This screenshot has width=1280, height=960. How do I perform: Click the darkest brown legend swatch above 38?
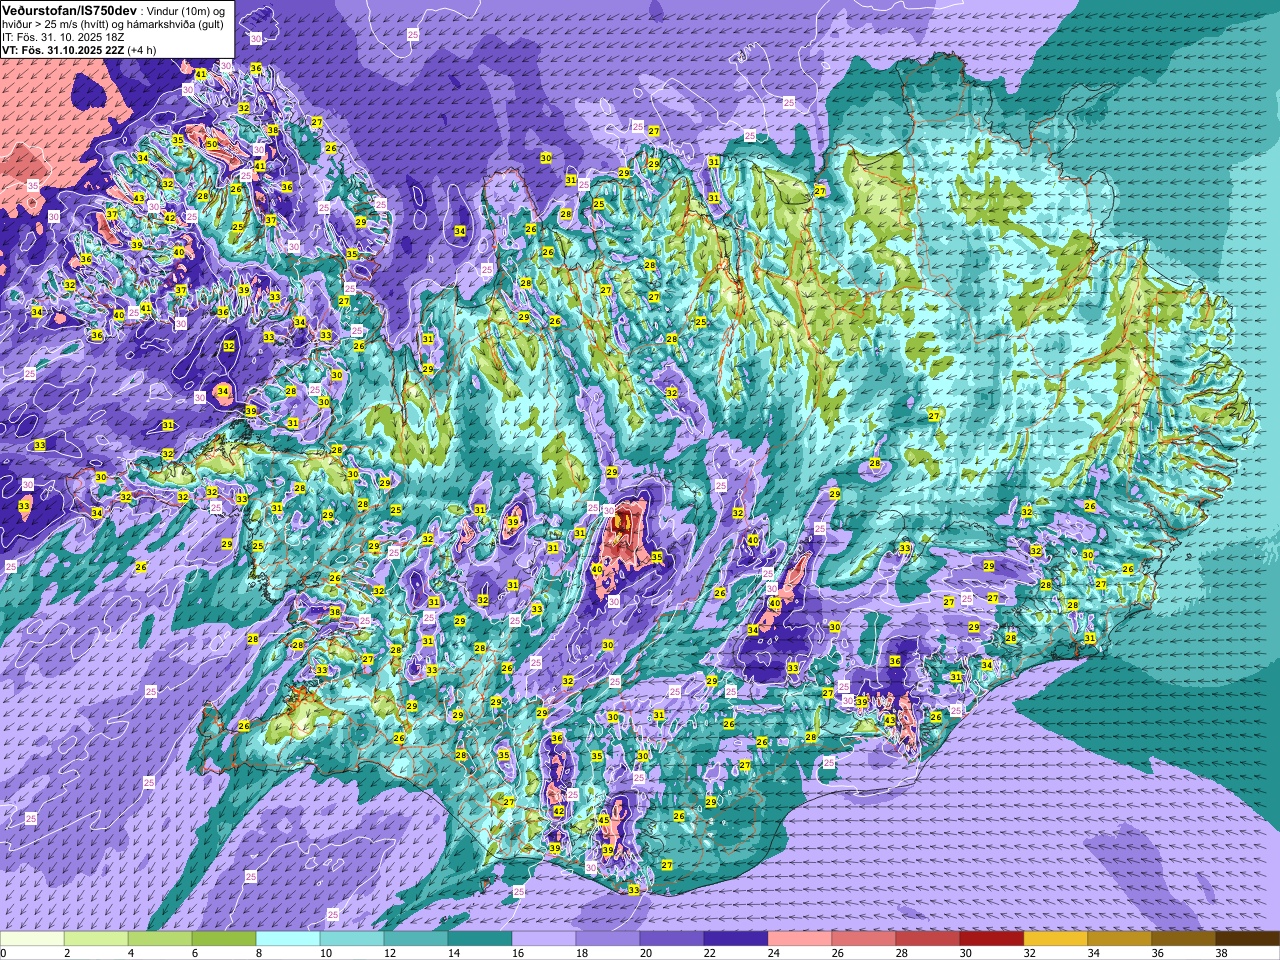pyautogui.click(x=1248, y=939)
